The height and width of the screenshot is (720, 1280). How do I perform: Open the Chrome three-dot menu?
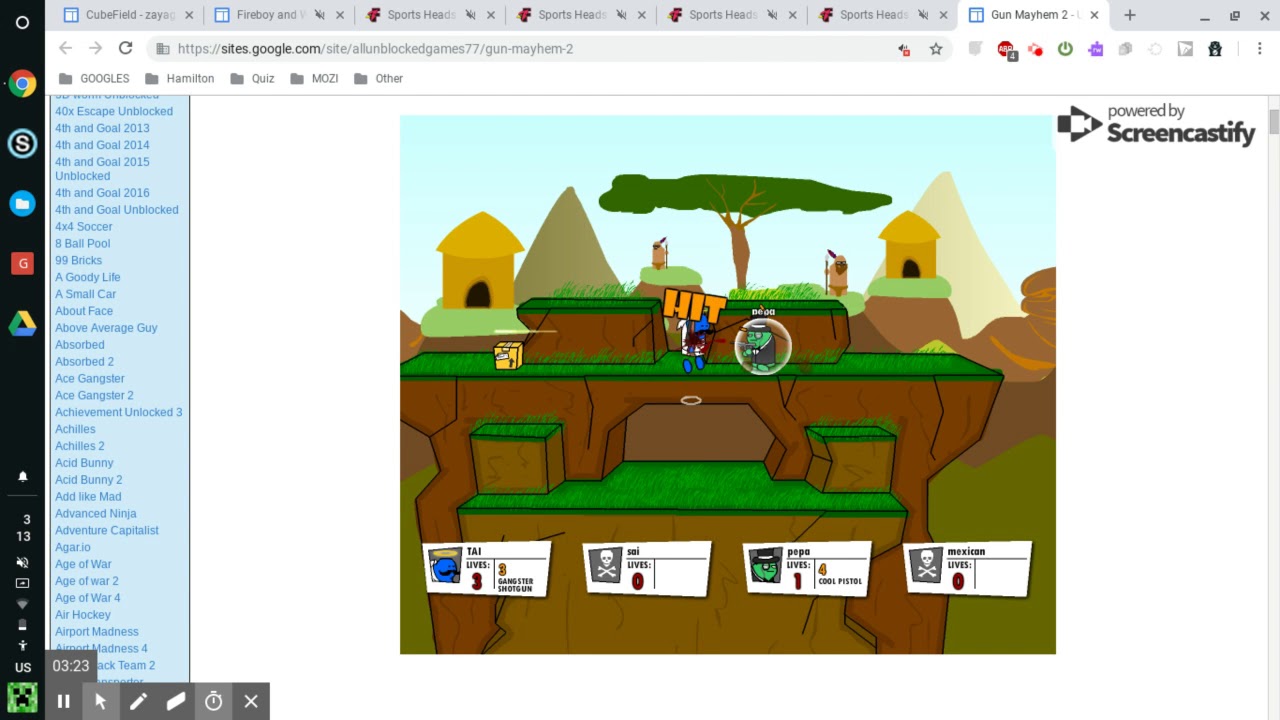click(x=1259, y=49)
